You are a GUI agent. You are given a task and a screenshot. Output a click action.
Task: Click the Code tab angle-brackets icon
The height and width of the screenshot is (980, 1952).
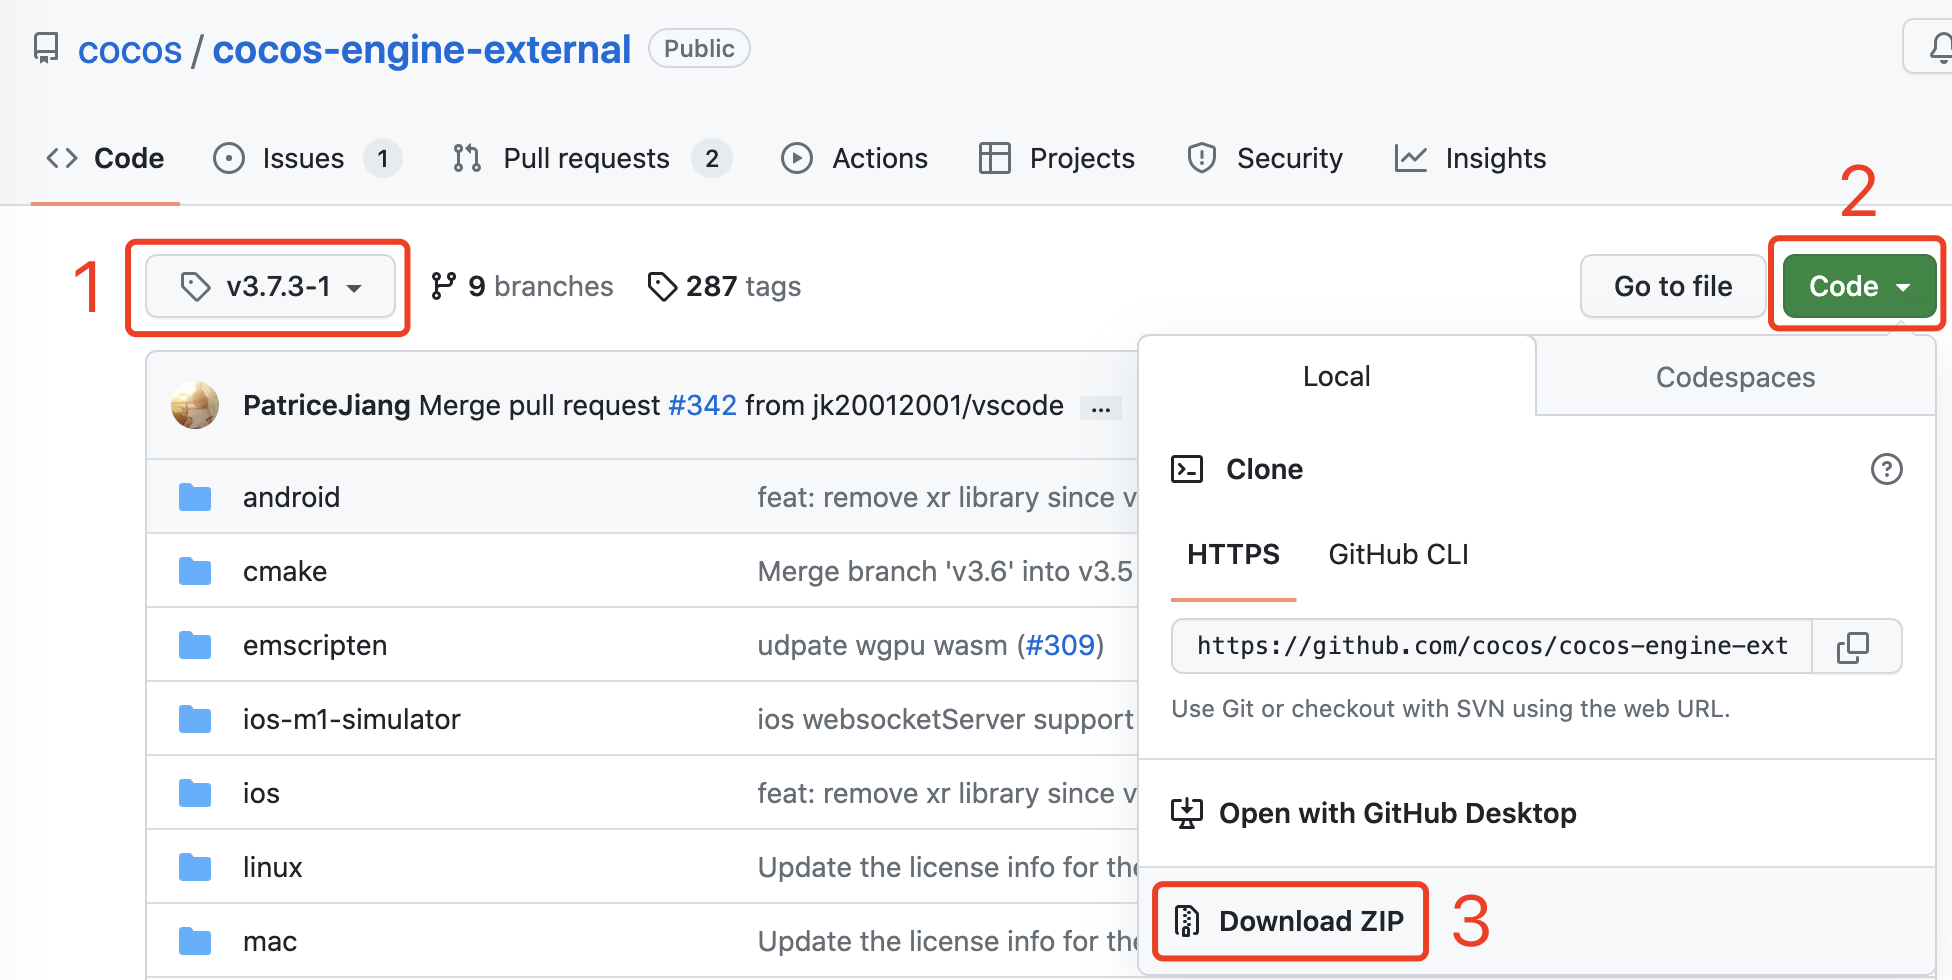pos(62,158)
